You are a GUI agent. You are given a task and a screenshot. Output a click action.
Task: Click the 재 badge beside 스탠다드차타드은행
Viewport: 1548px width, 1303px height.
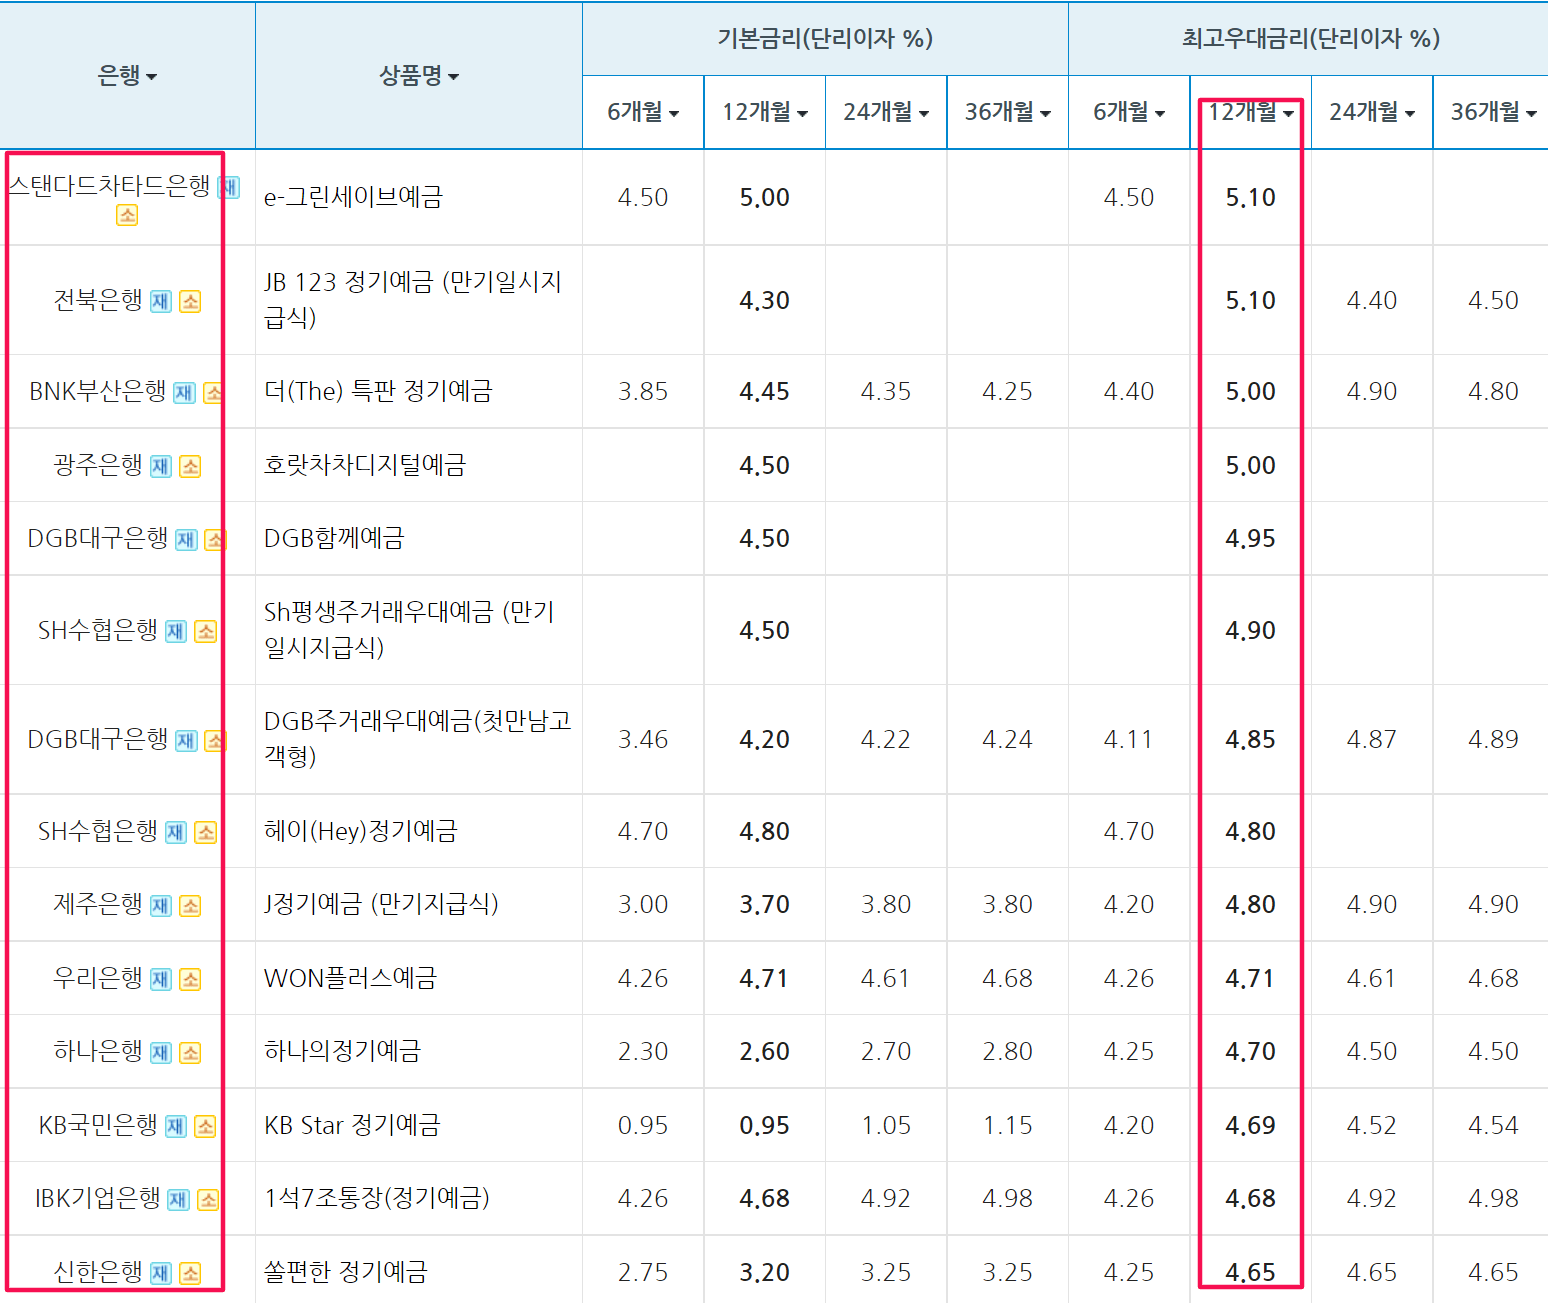point(229,187)
